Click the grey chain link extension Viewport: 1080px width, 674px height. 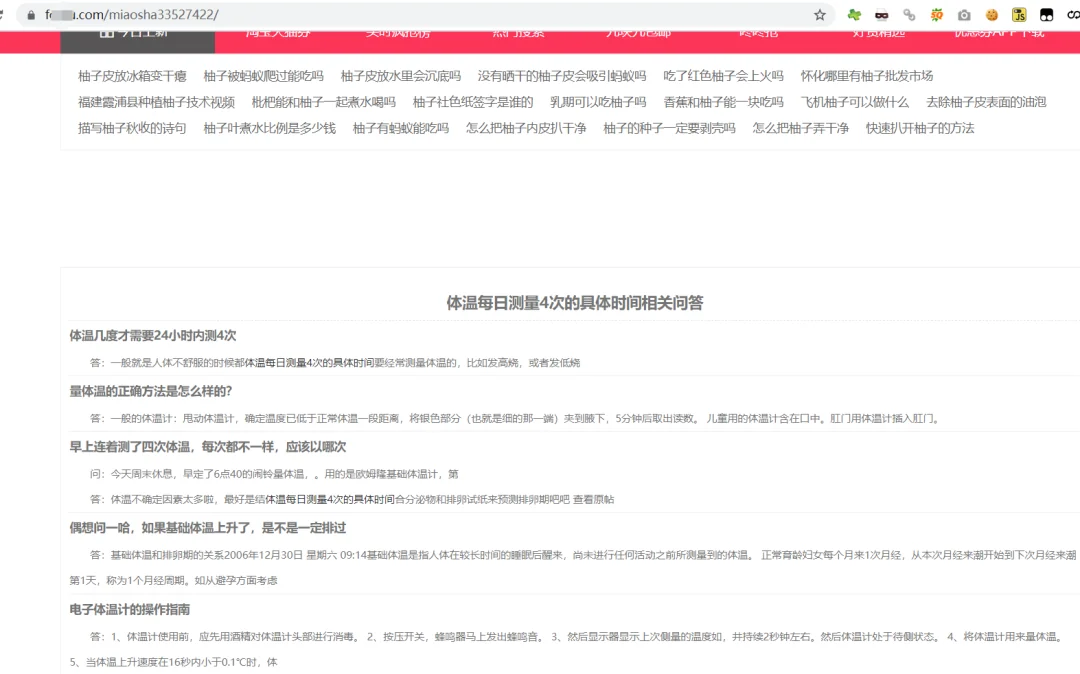click(x=909, y=14)
